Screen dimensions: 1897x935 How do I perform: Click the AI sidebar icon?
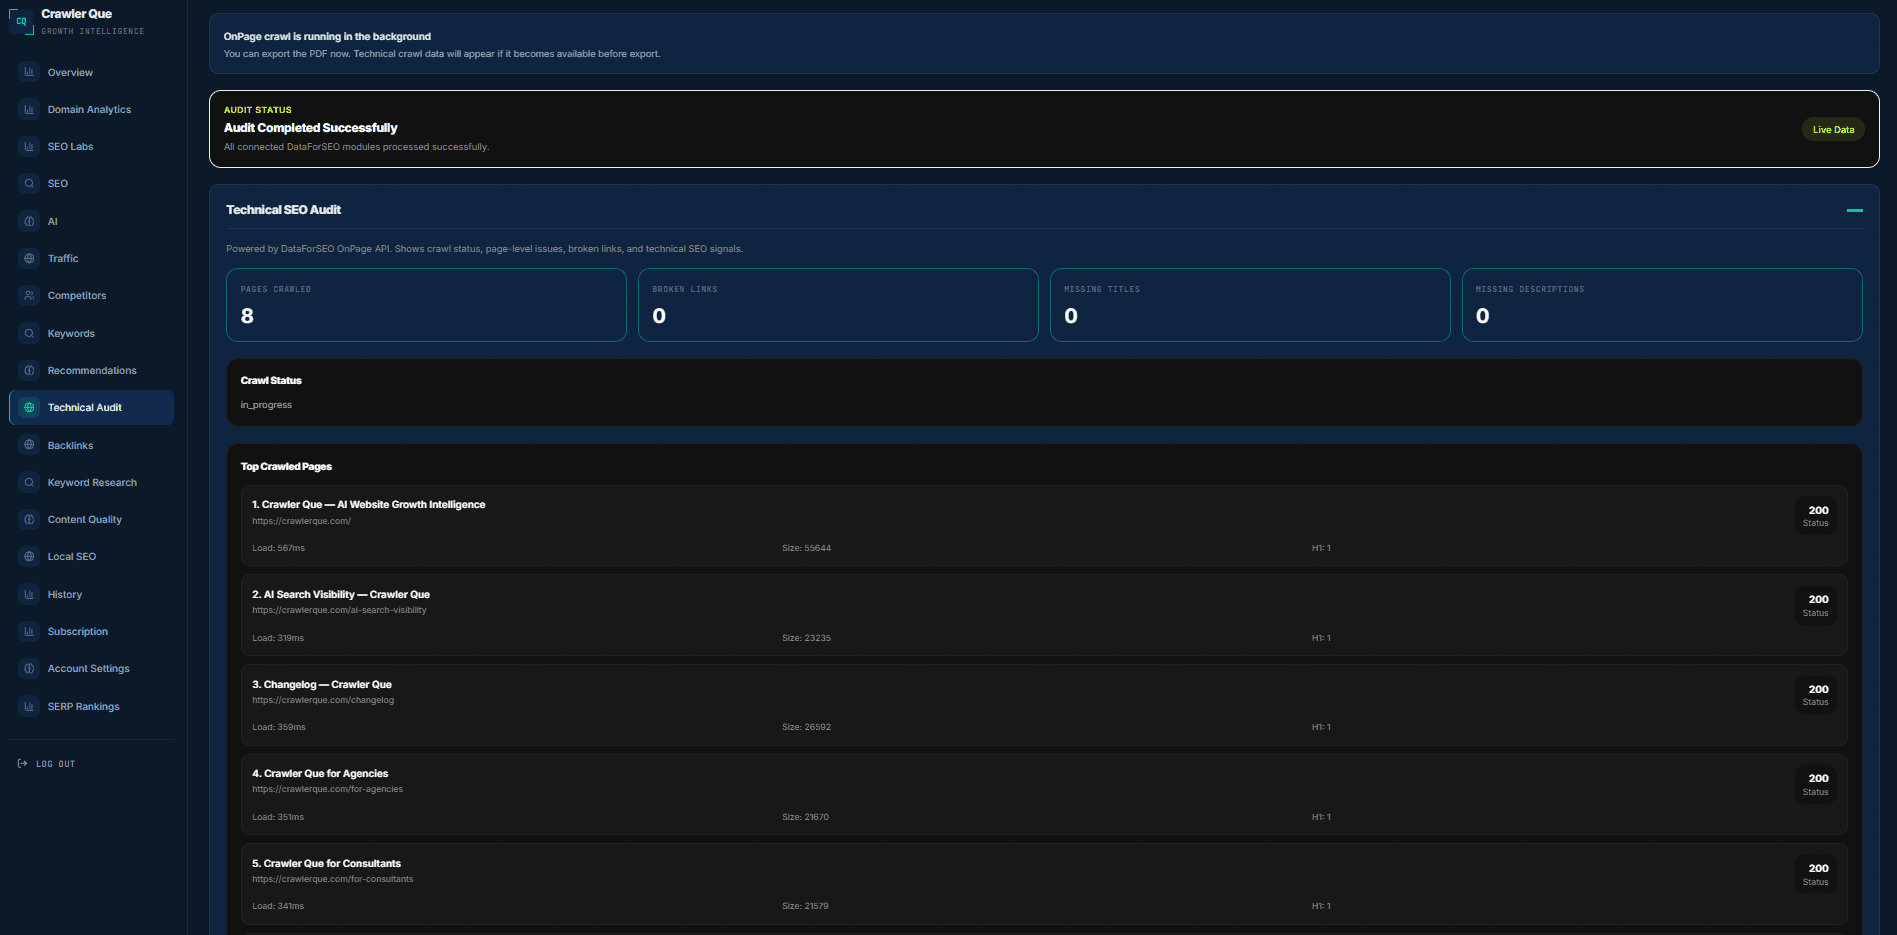pos(29,221)
